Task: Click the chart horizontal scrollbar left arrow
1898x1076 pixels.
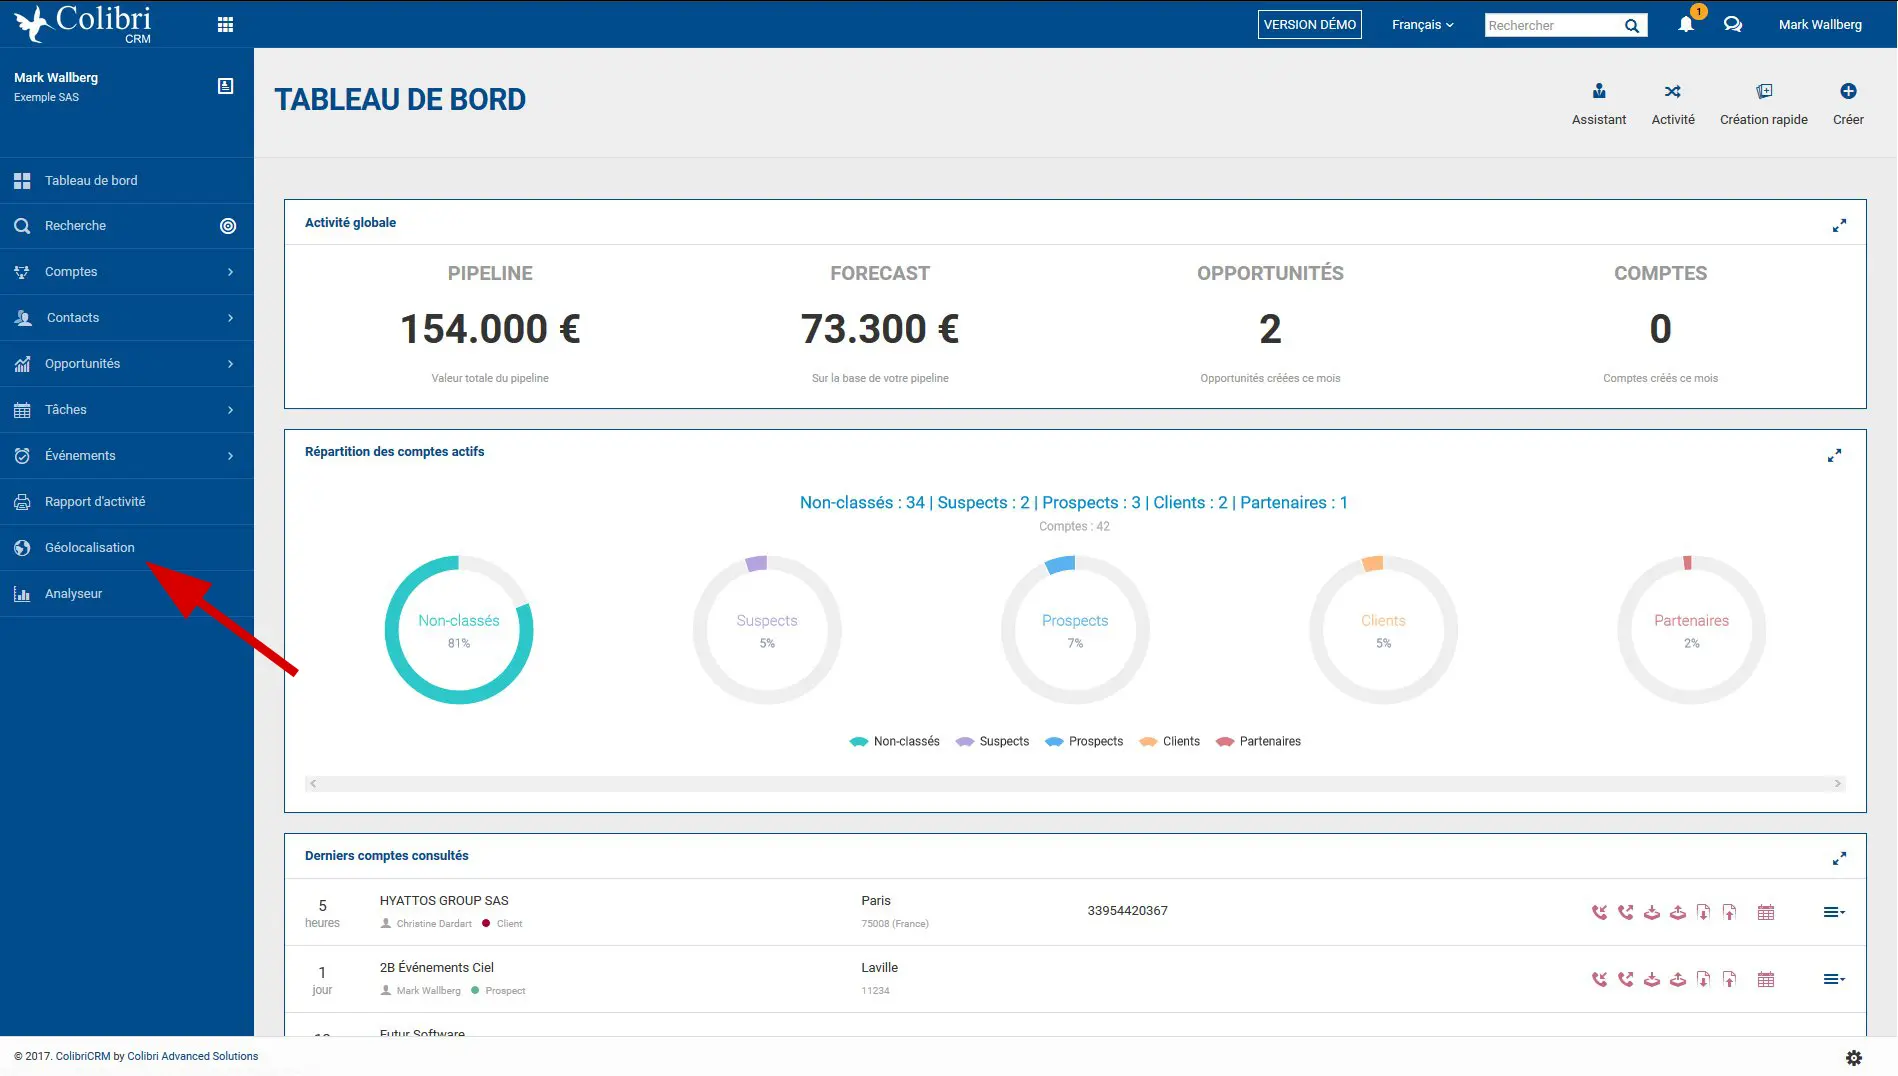Action: coord(313,784)
